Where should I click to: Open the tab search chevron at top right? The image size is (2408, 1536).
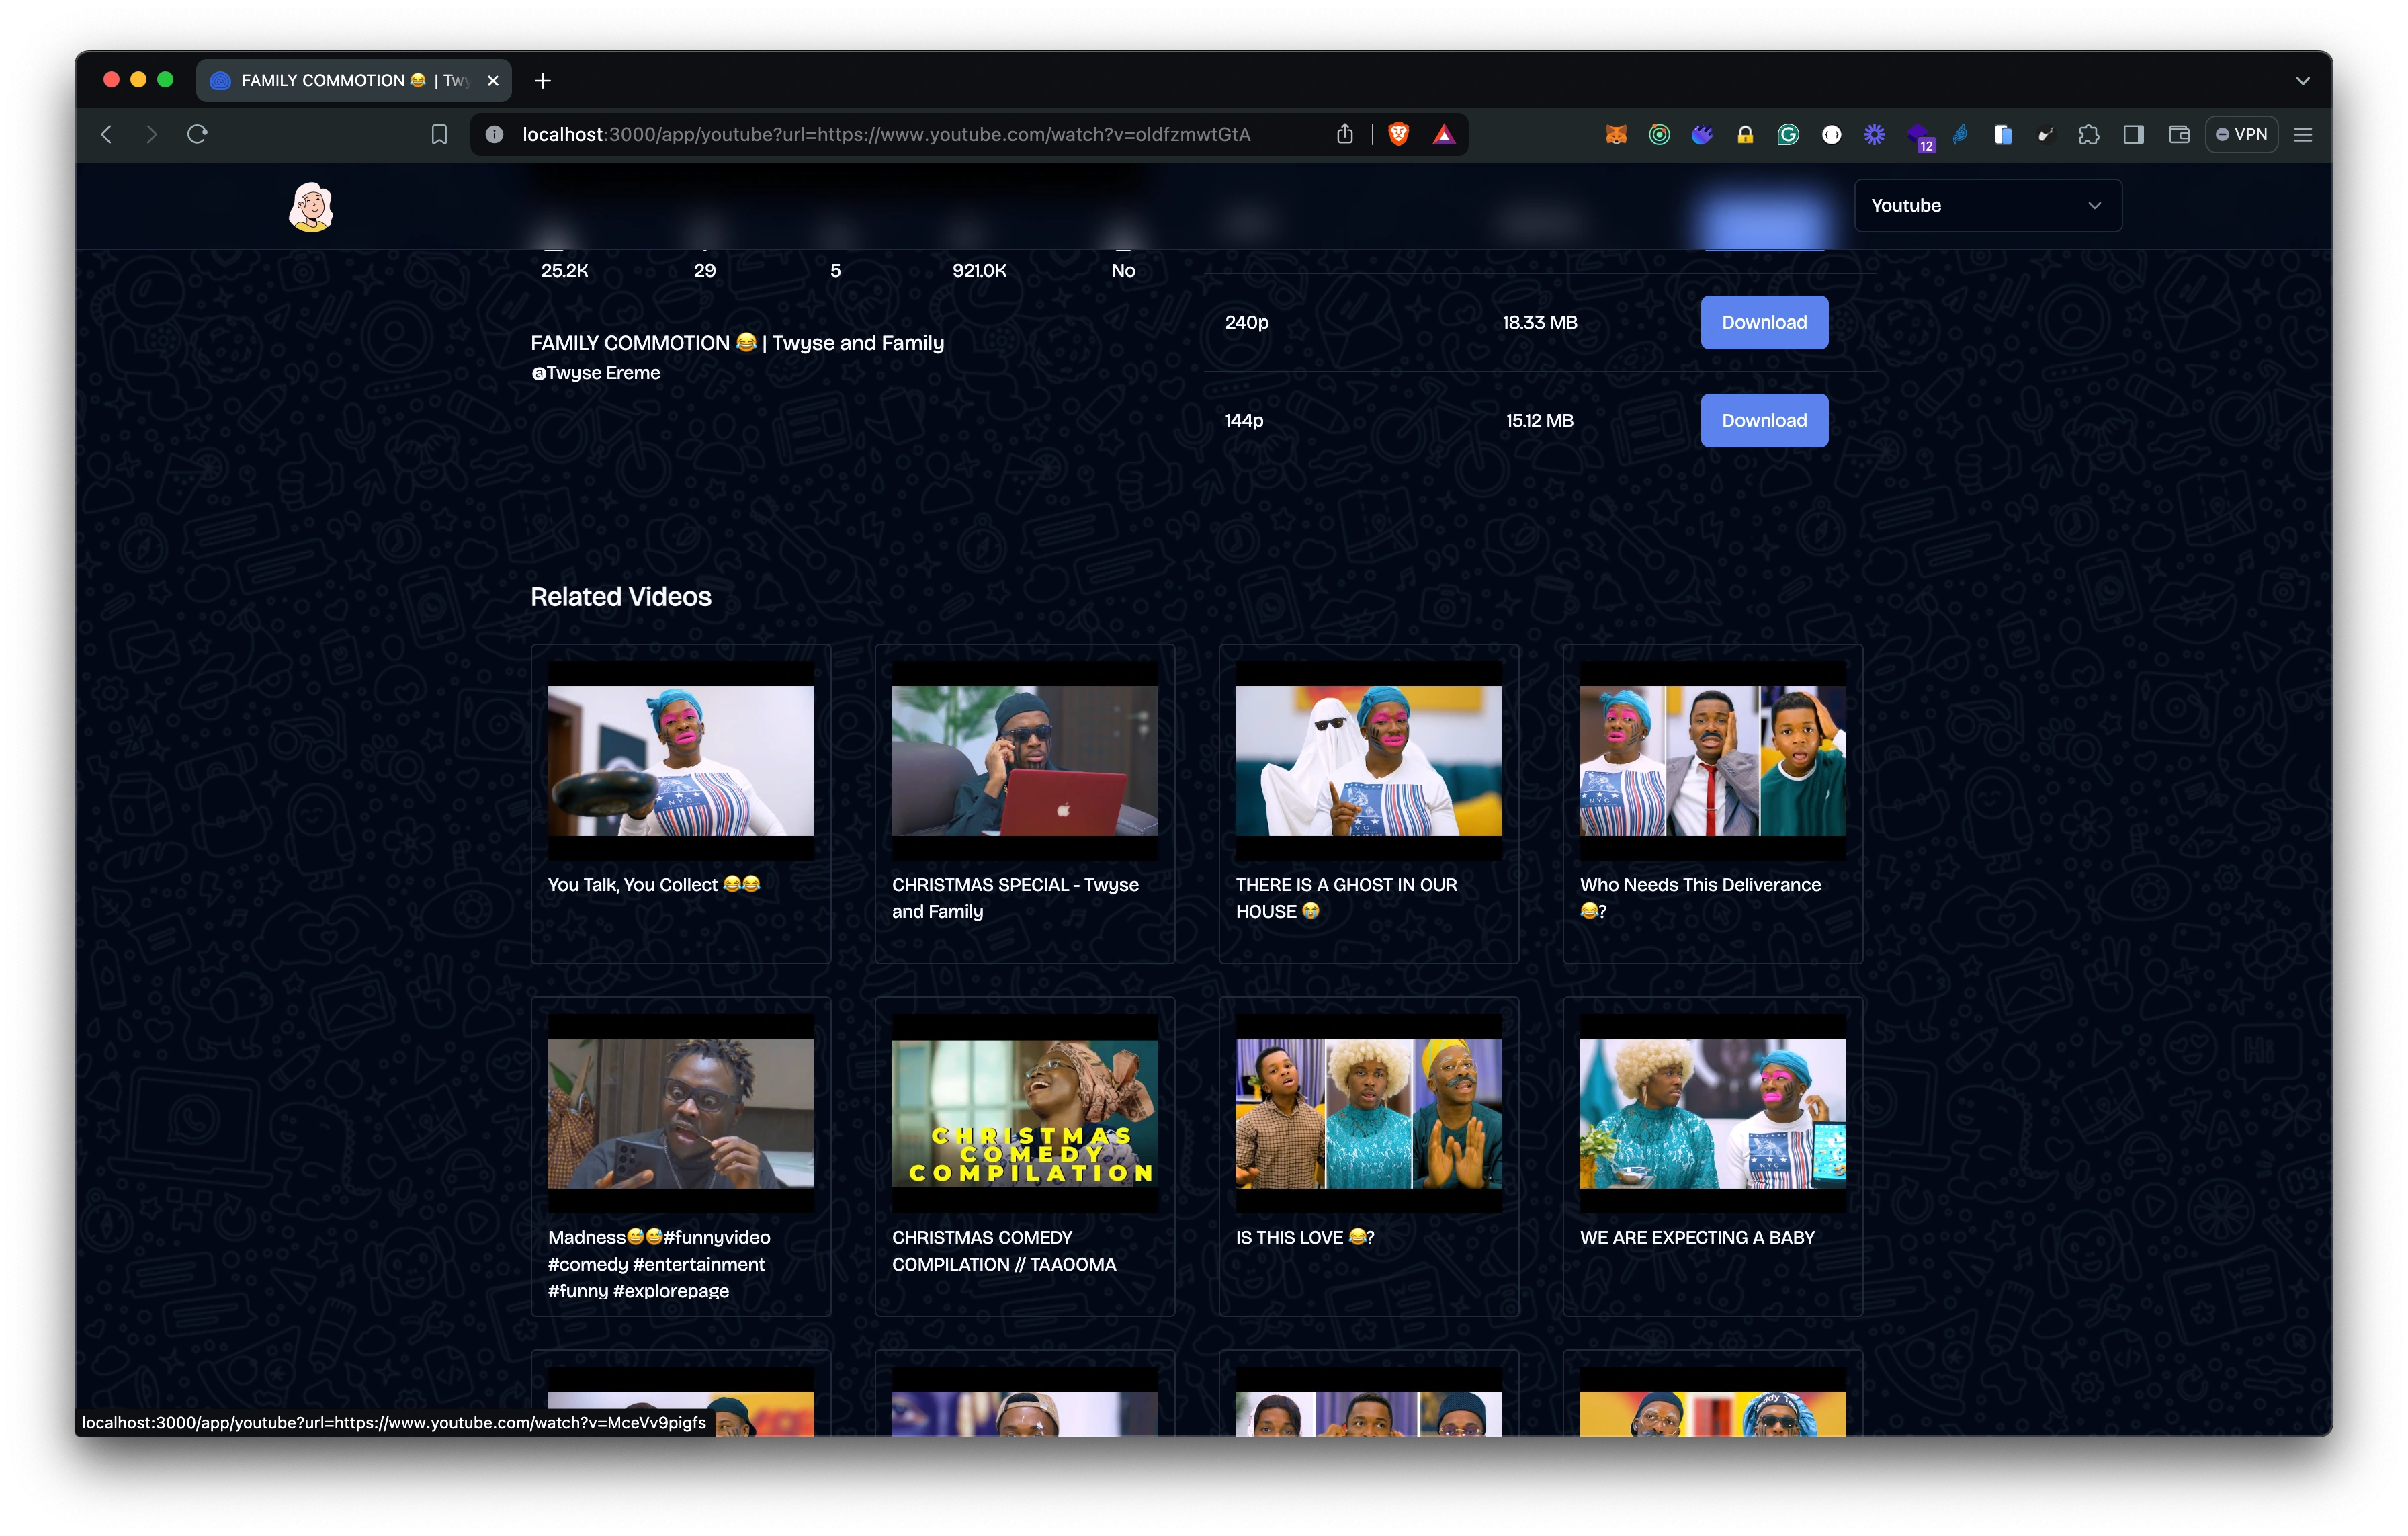[2302, 81]
